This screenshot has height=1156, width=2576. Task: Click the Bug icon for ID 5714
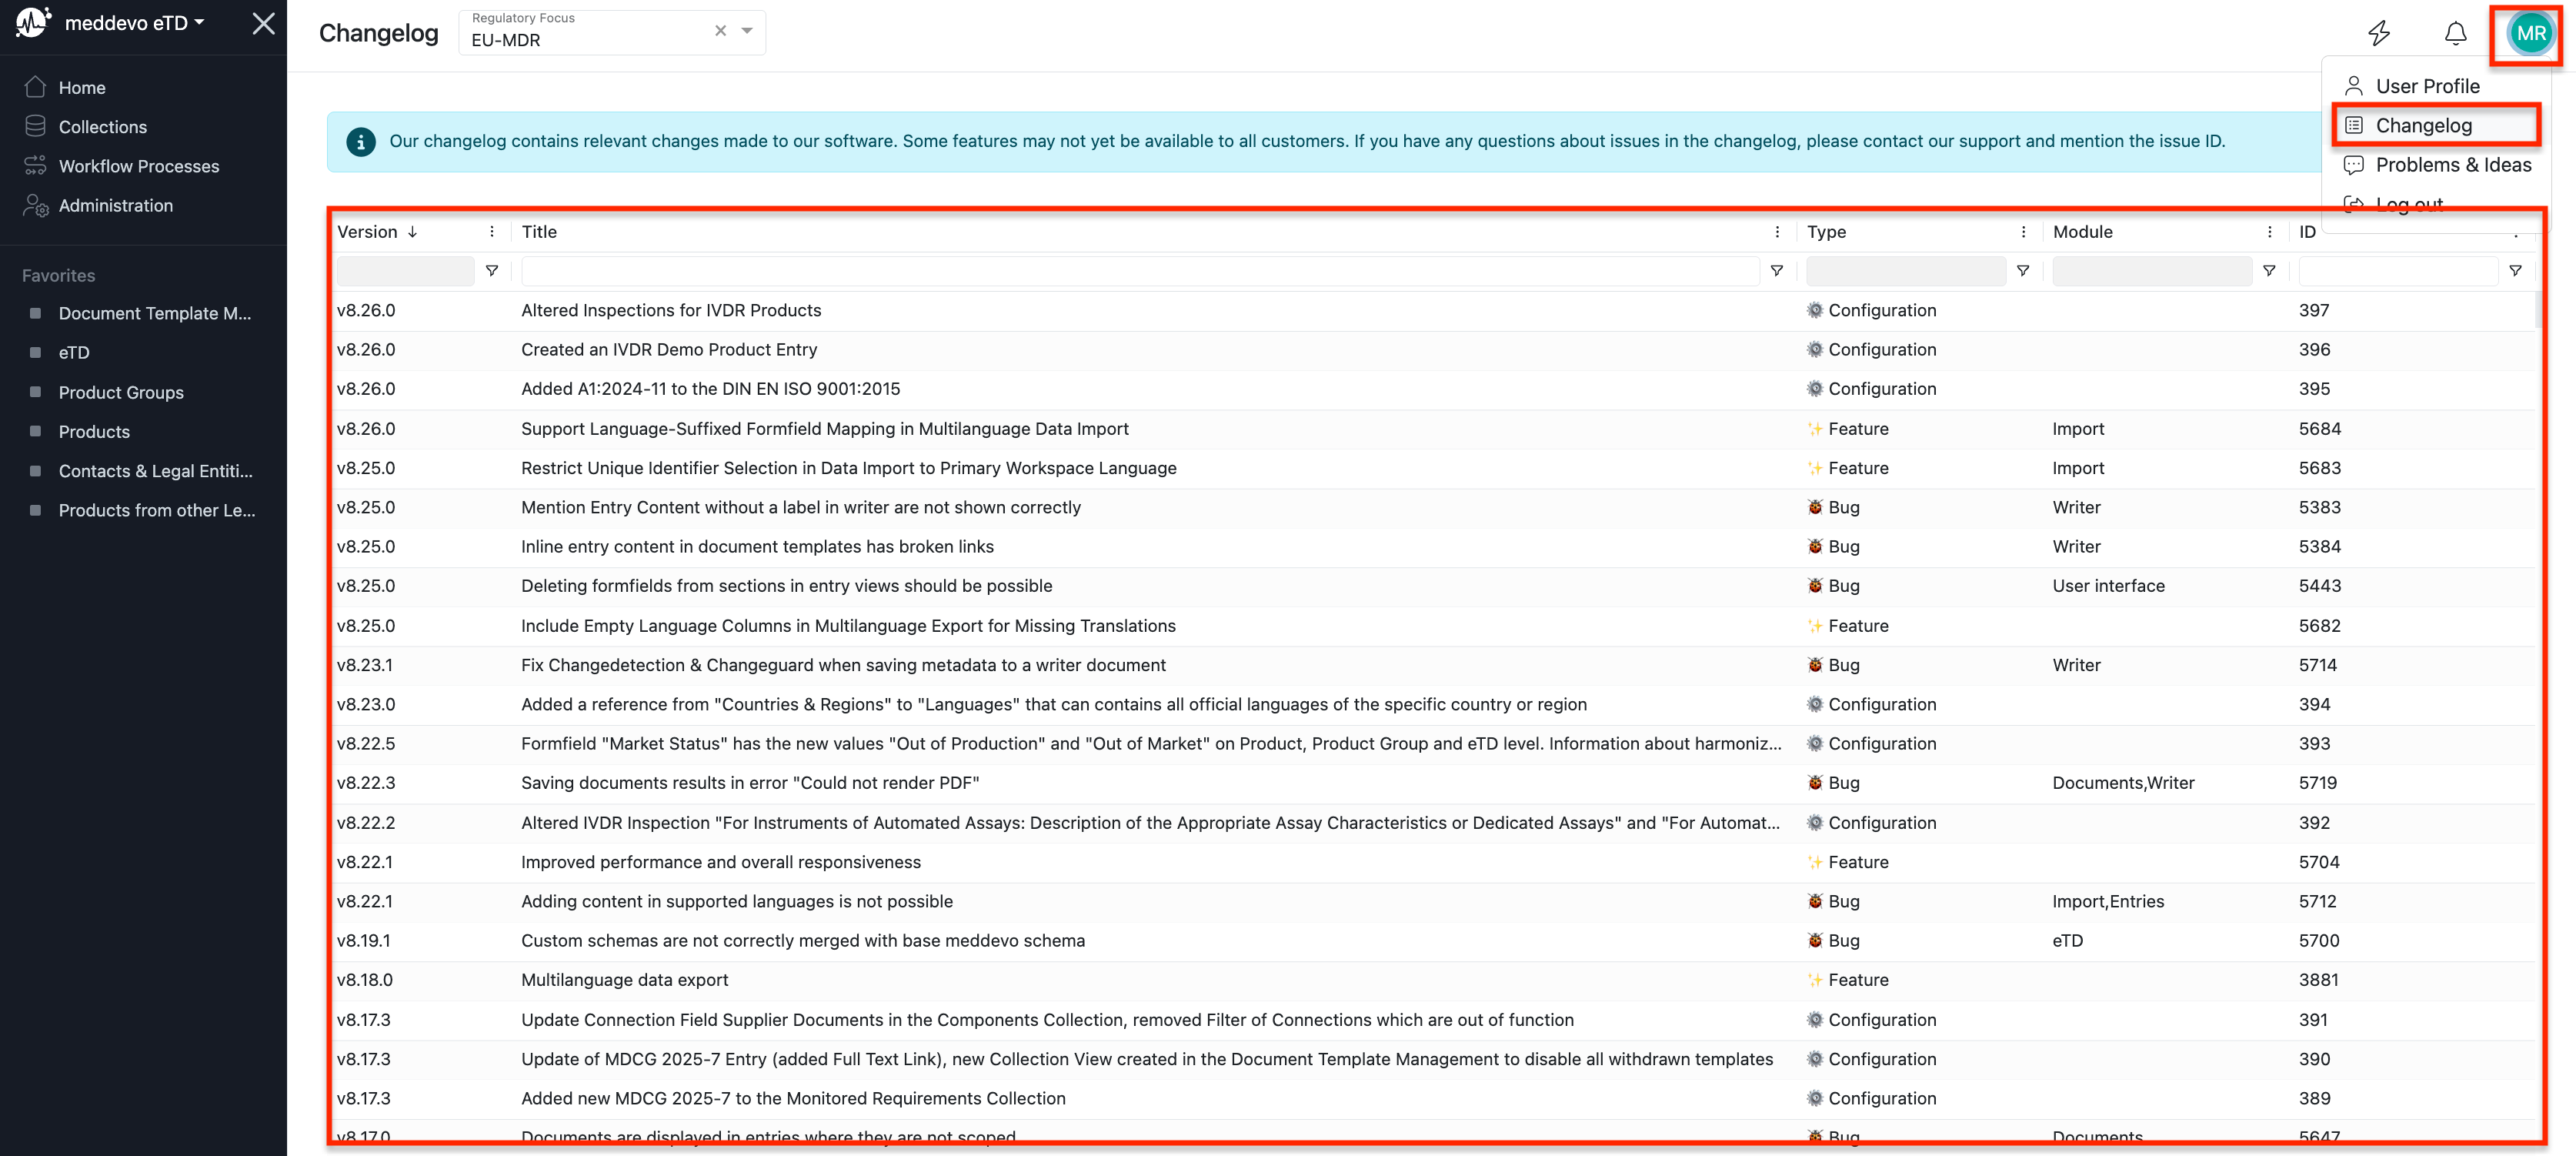1815,665
